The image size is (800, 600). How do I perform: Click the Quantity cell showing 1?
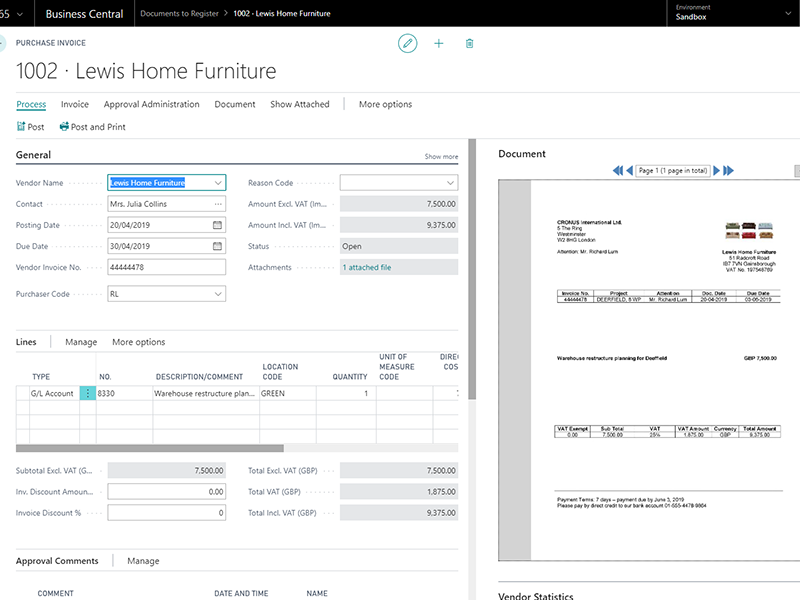coord(346,393)
